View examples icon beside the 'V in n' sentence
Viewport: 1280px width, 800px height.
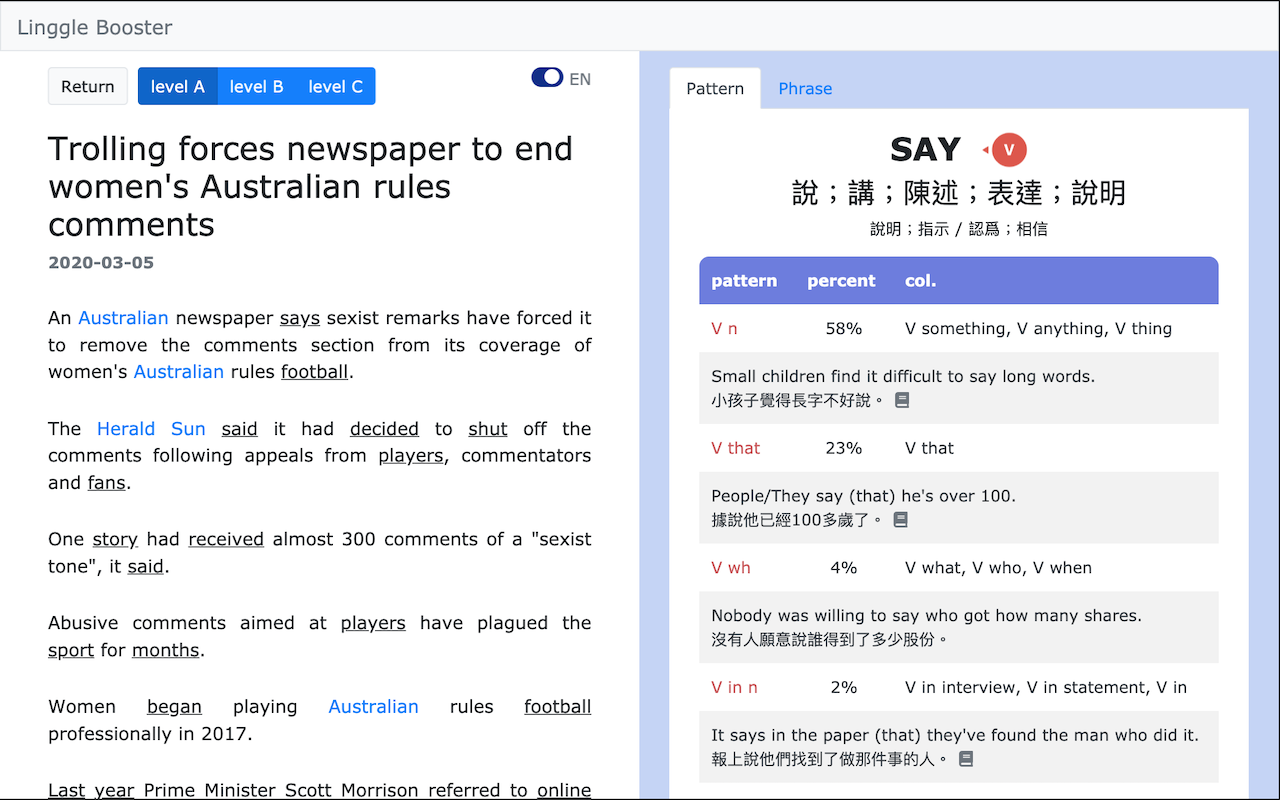pyautogui.click(x=964, y=758)
